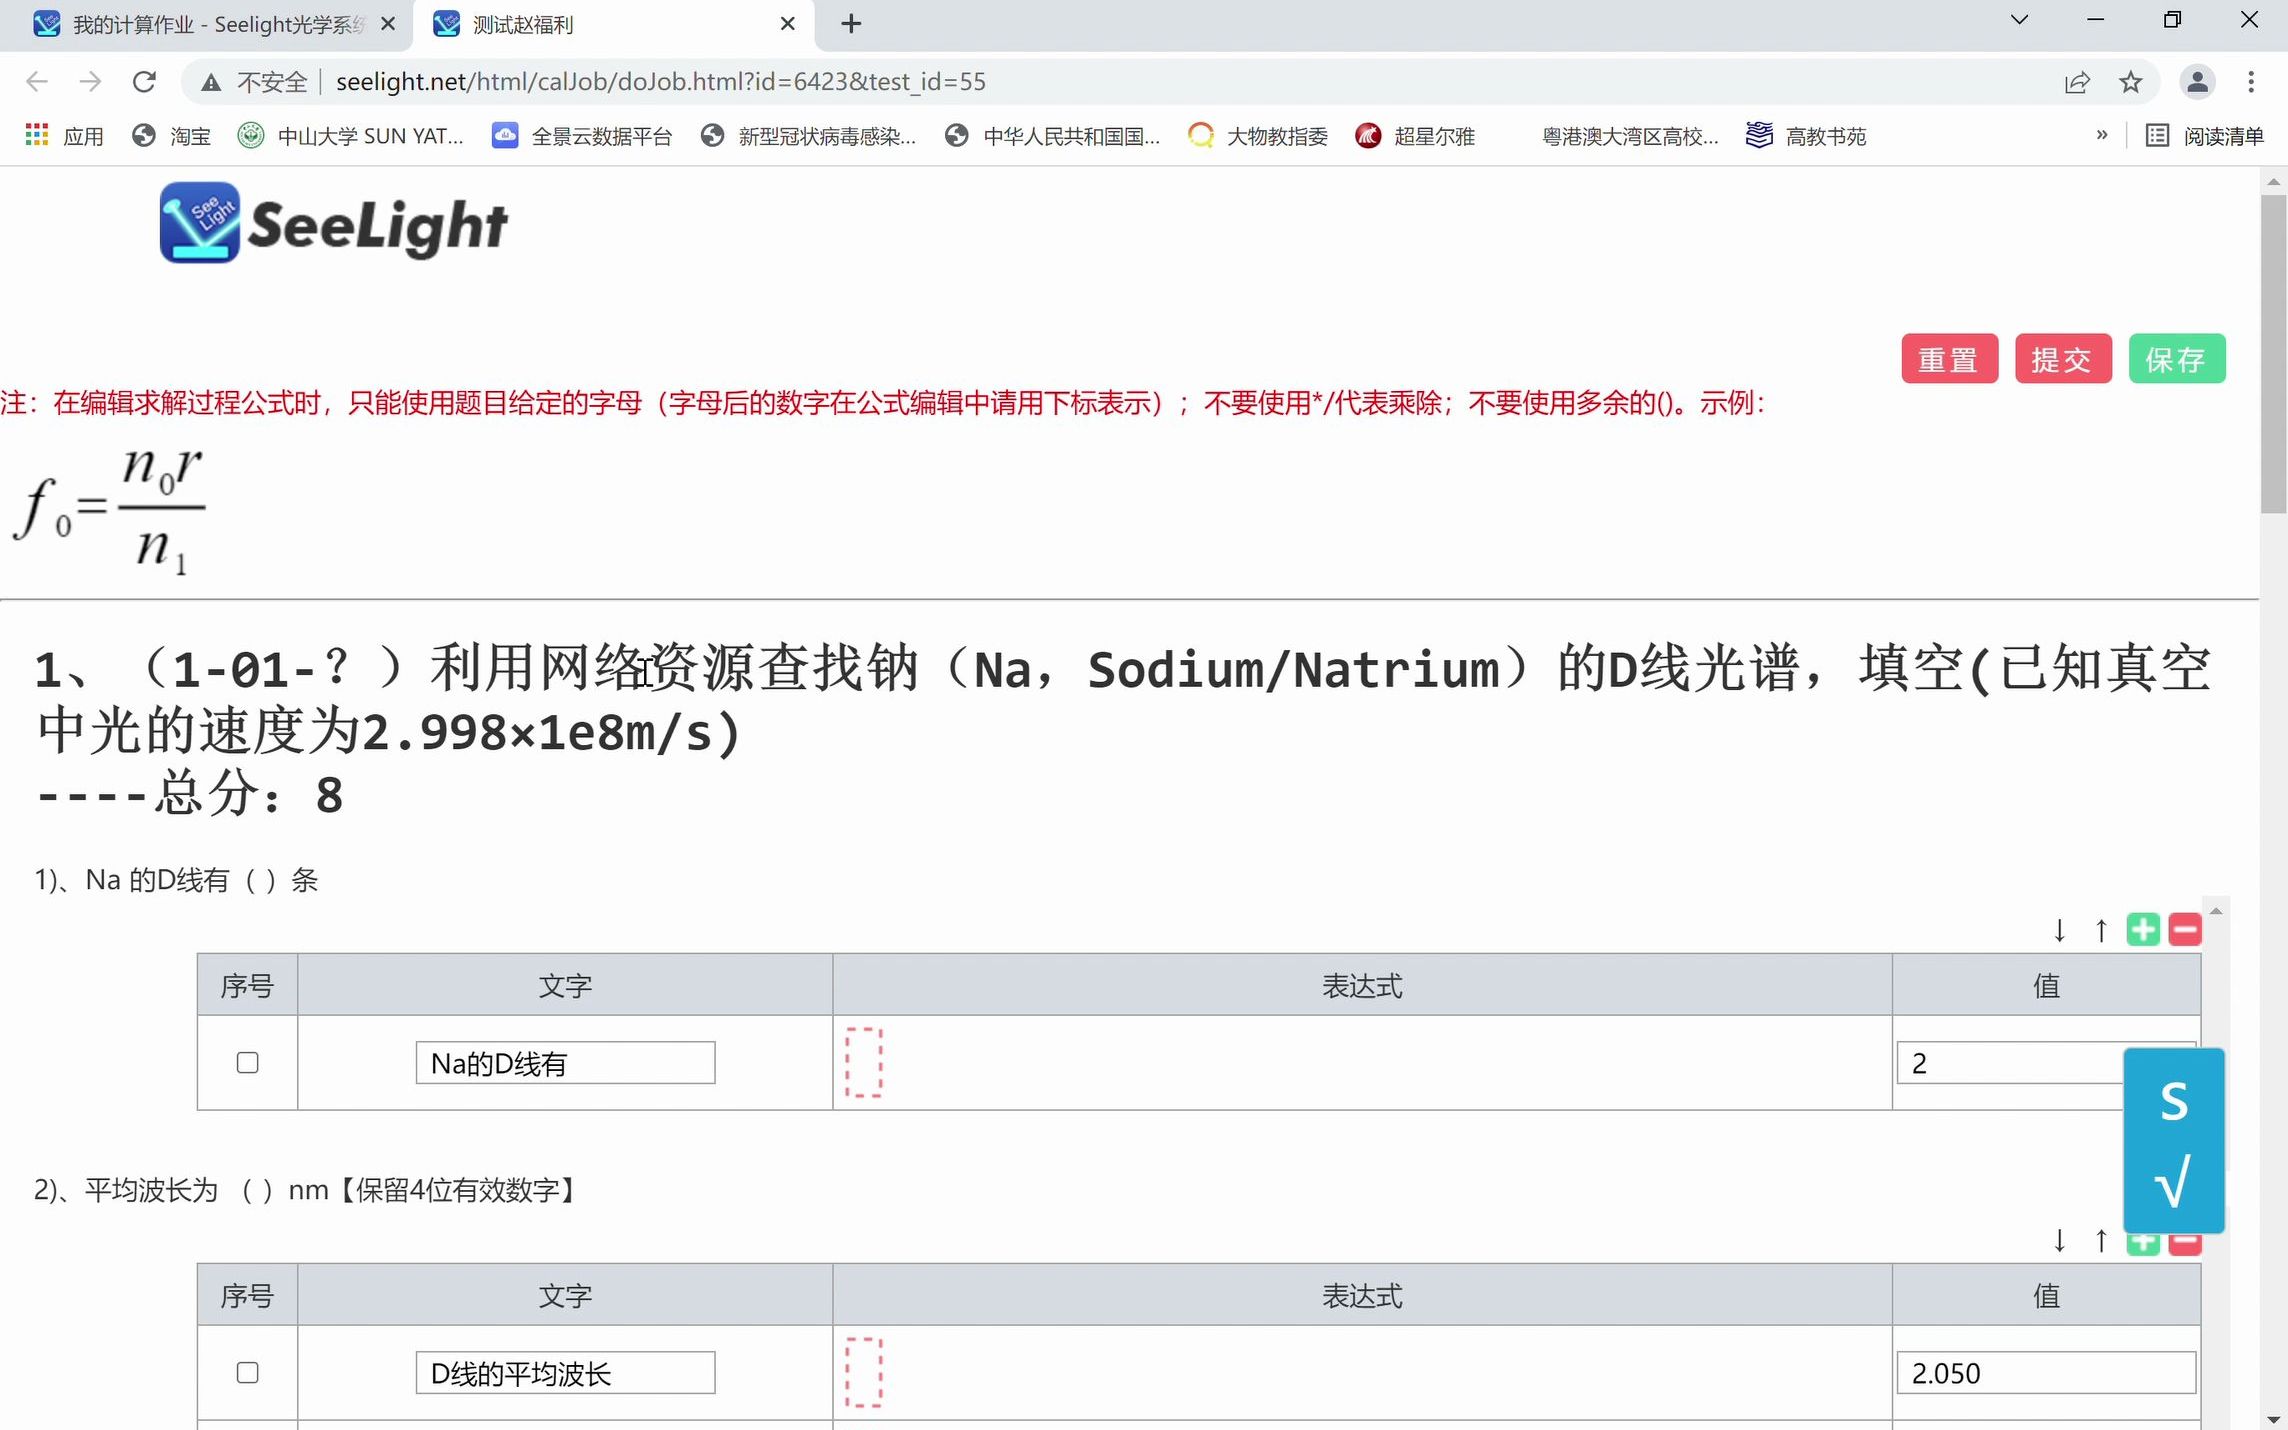Click the value field containing 2.050
2288x1430 pixels.
click(2046, 1373)
